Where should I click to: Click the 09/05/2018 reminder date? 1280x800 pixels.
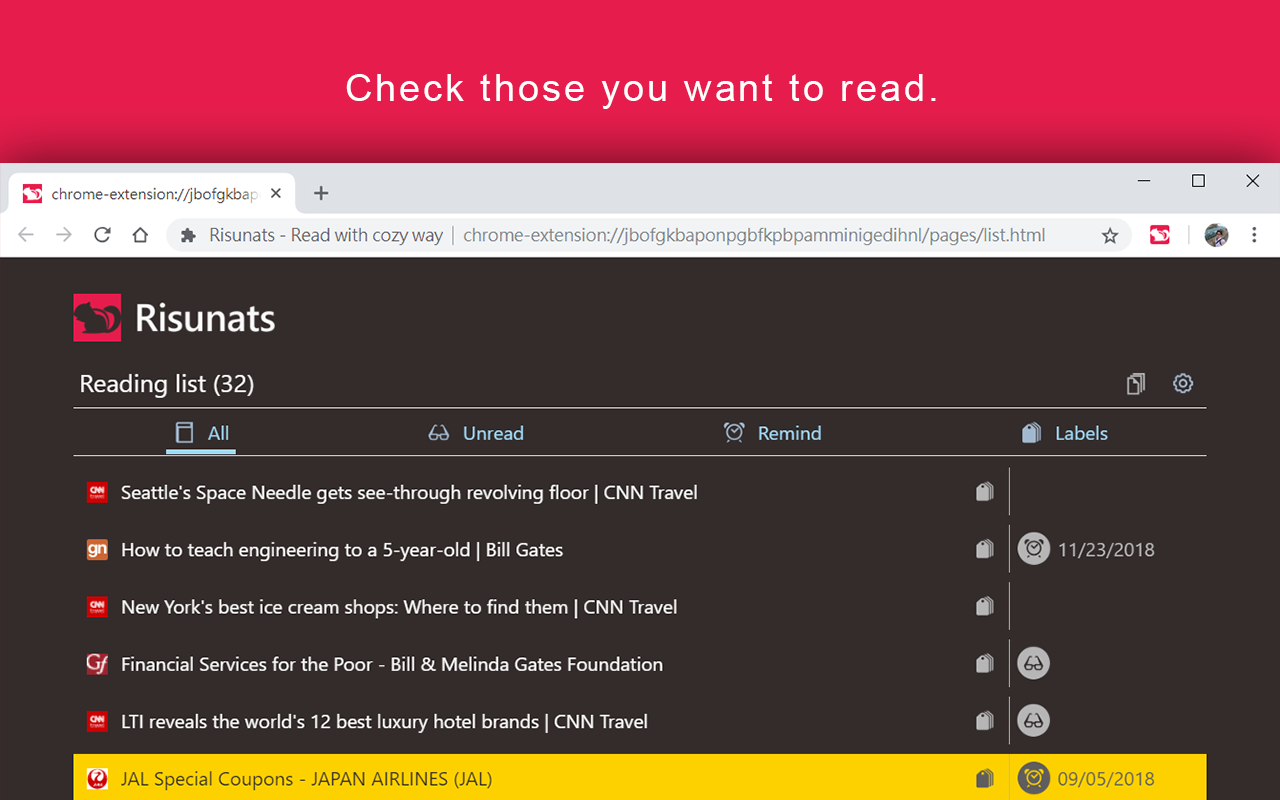pyautogui.click(x=1106, y=778)
